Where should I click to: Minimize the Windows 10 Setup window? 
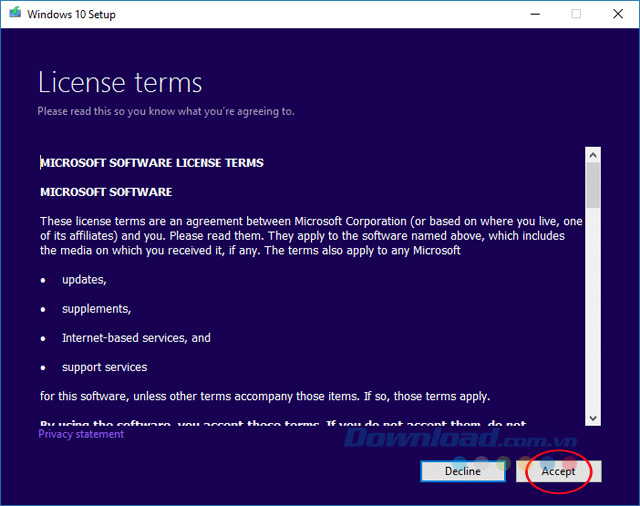tap(535, 14)
